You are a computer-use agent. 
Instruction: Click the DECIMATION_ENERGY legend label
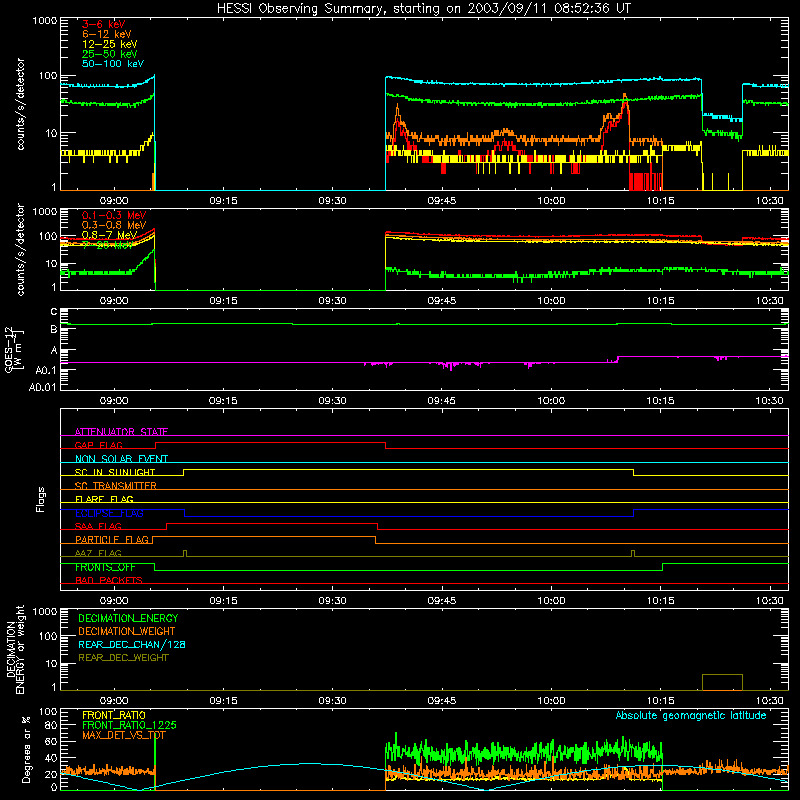click(128, 618)
